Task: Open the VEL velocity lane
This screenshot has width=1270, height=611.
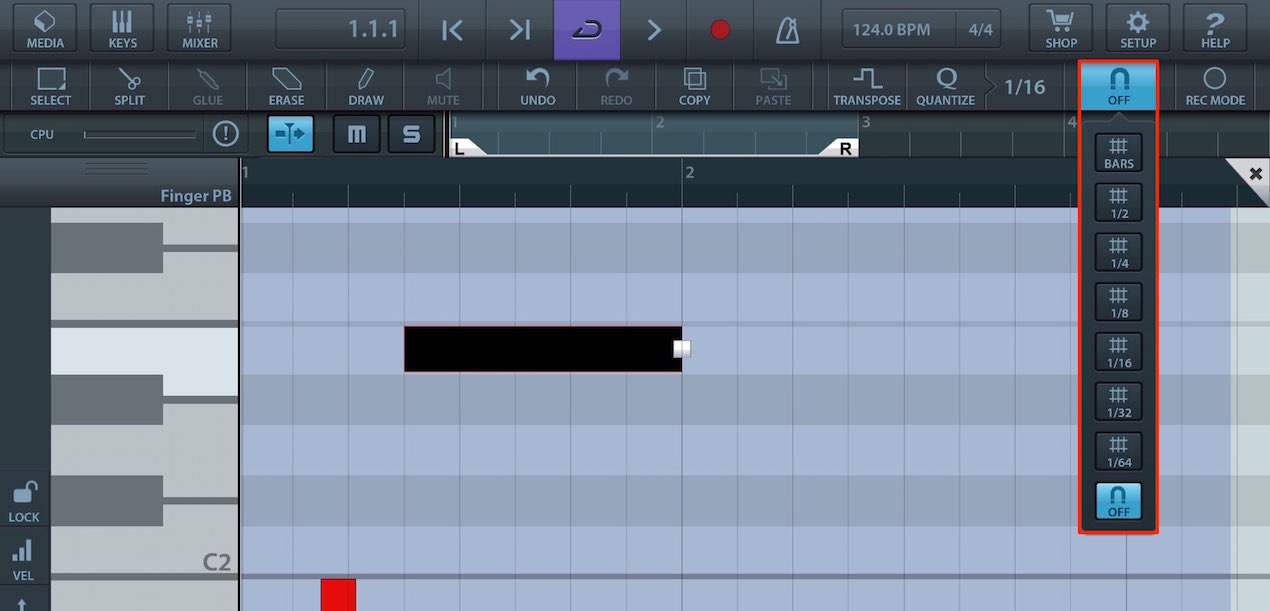Action: coord(24,560)
